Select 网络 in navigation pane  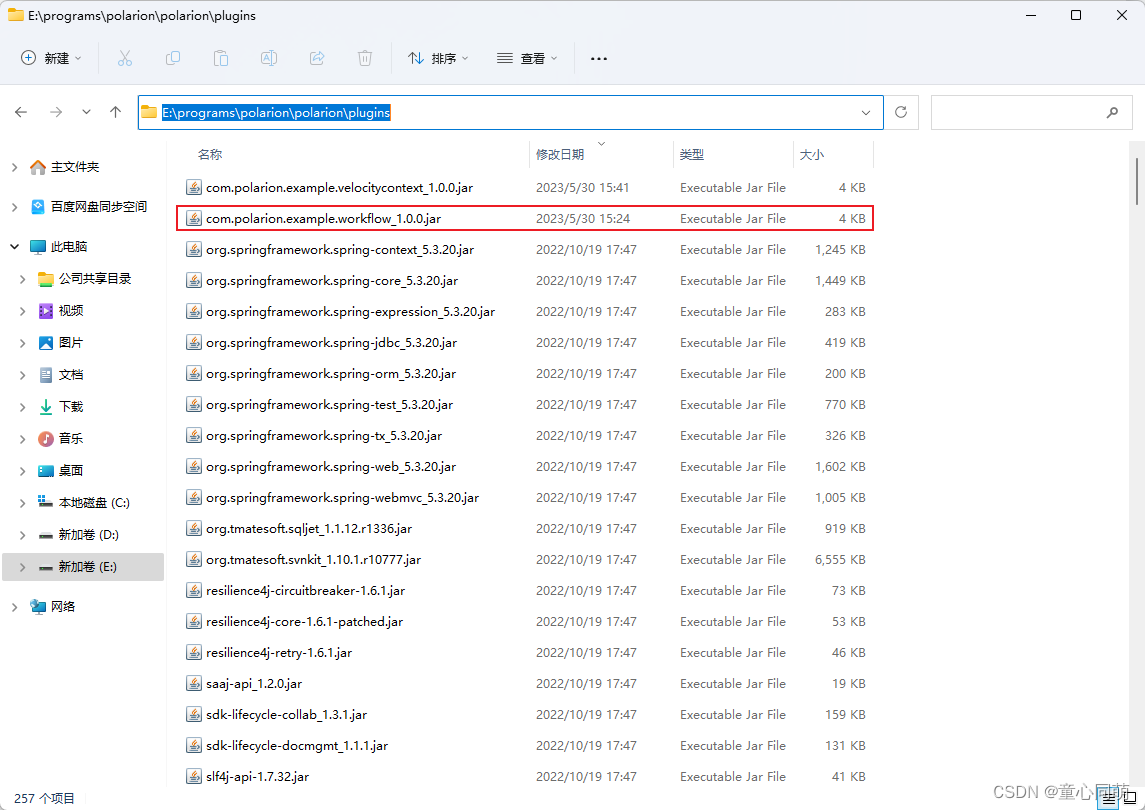coord(63,606)
